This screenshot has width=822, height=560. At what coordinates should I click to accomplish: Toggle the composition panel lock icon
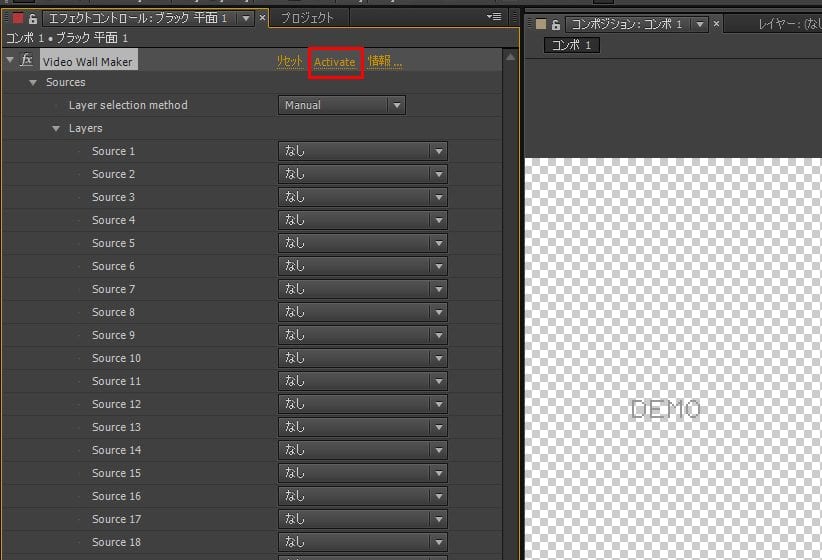coord(556,24)
